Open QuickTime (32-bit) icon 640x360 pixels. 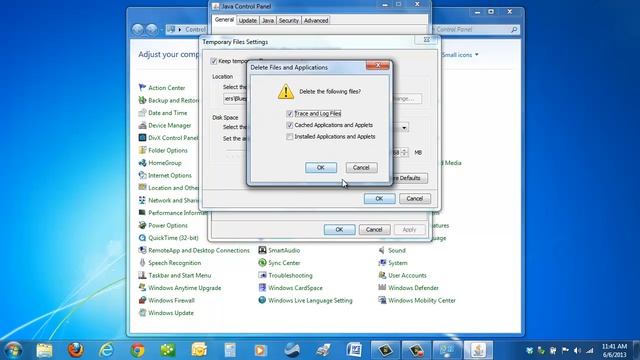tap(142, 238)
